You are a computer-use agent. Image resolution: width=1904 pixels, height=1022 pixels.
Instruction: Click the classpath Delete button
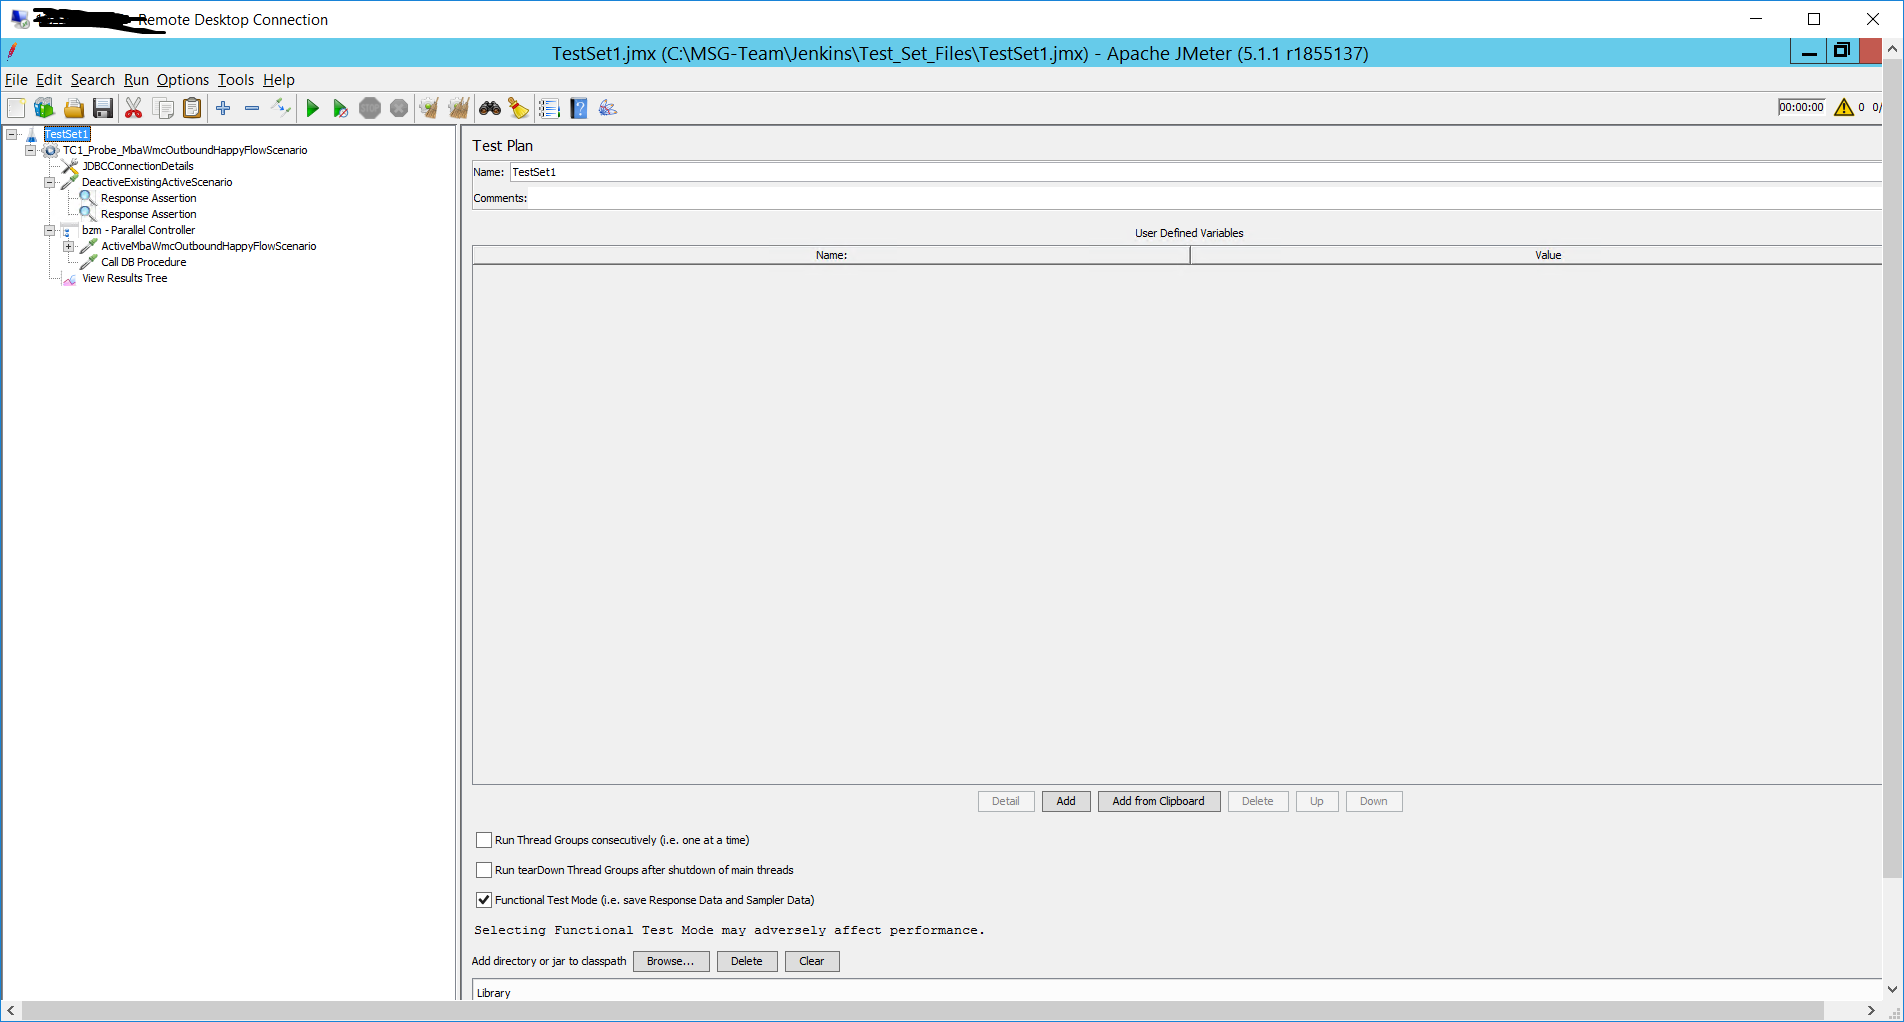point(747,961)
